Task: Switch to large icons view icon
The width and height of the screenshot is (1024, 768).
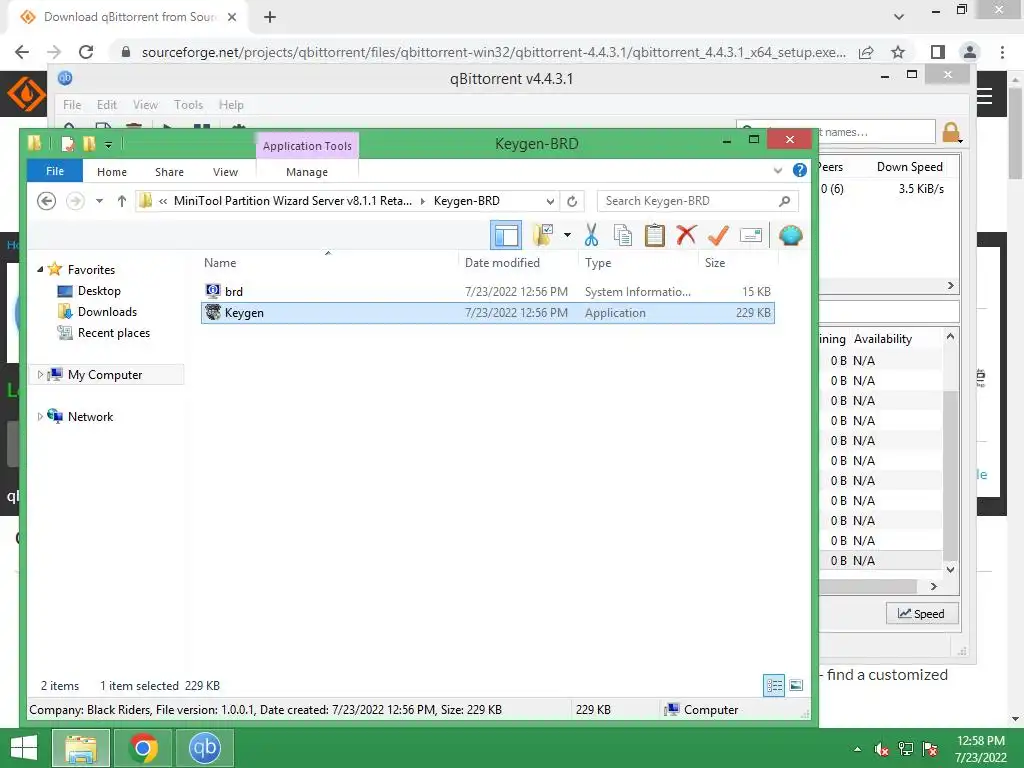Action: click(x=796, y=685)
